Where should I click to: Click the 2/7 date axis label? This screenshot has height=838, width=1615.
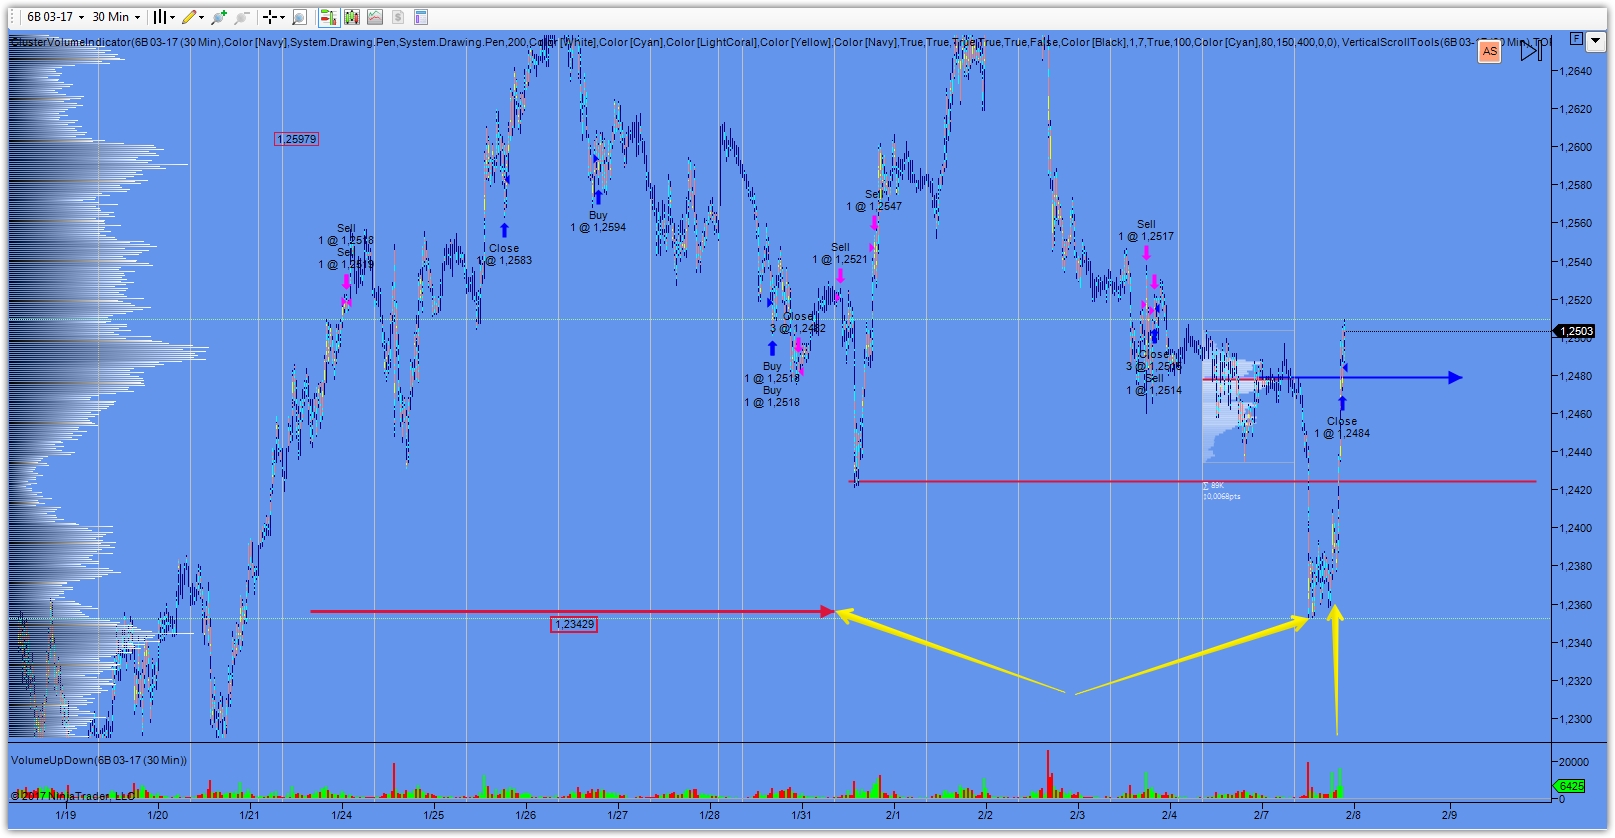coord(1261,815)
